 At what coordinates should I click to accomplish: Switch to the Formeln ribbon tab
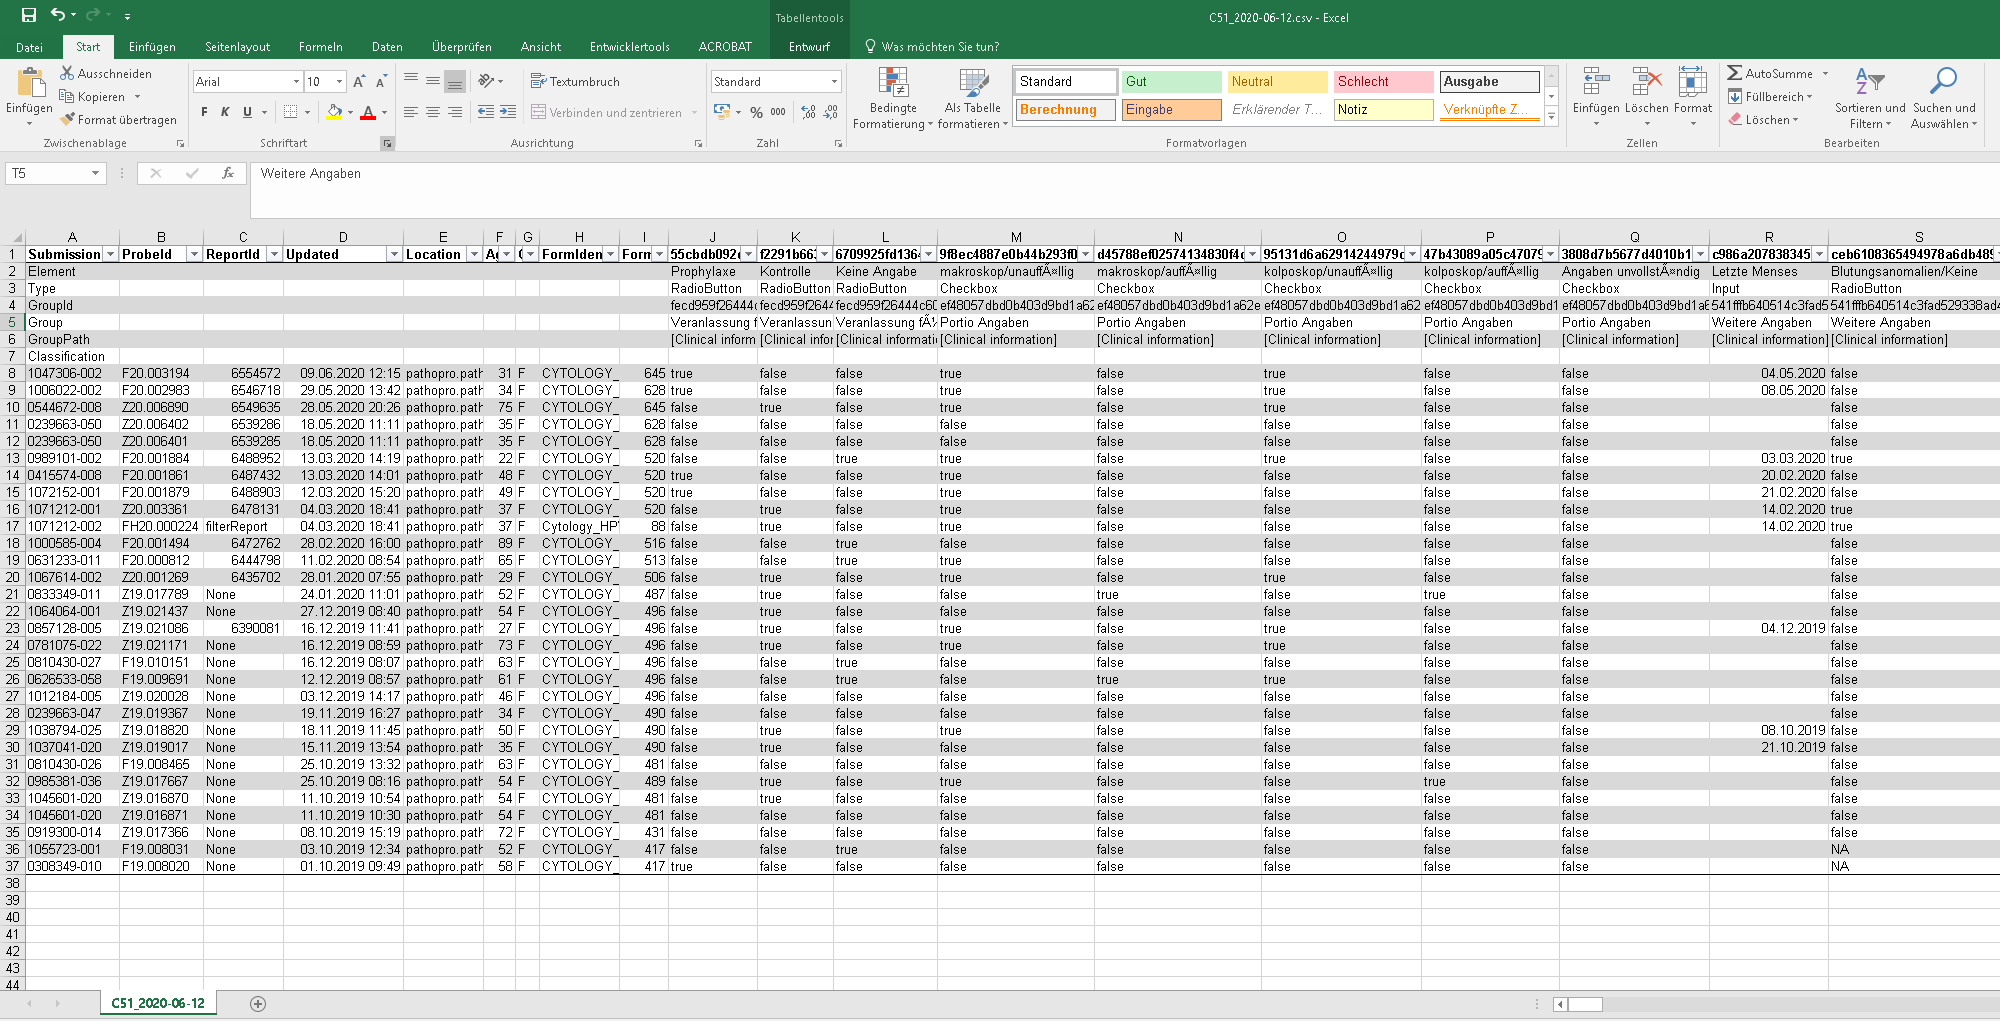pyautogui.click(x=320, y=47)
